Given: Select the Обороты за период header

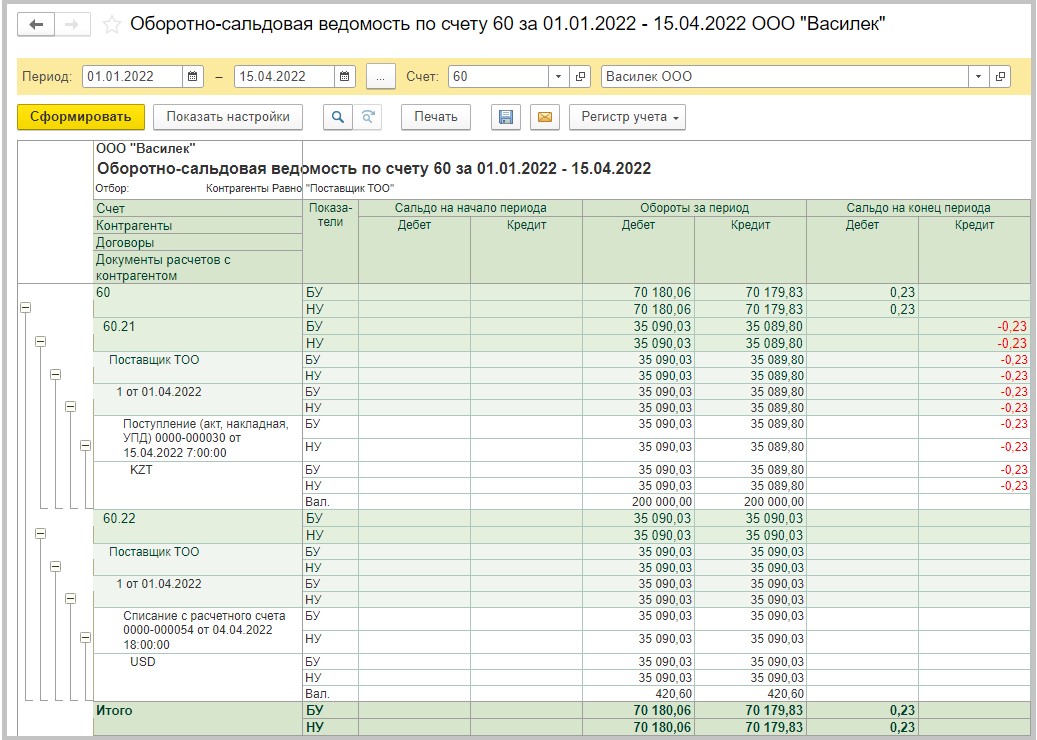Looking at the screenshot, I should coord(694,208).
